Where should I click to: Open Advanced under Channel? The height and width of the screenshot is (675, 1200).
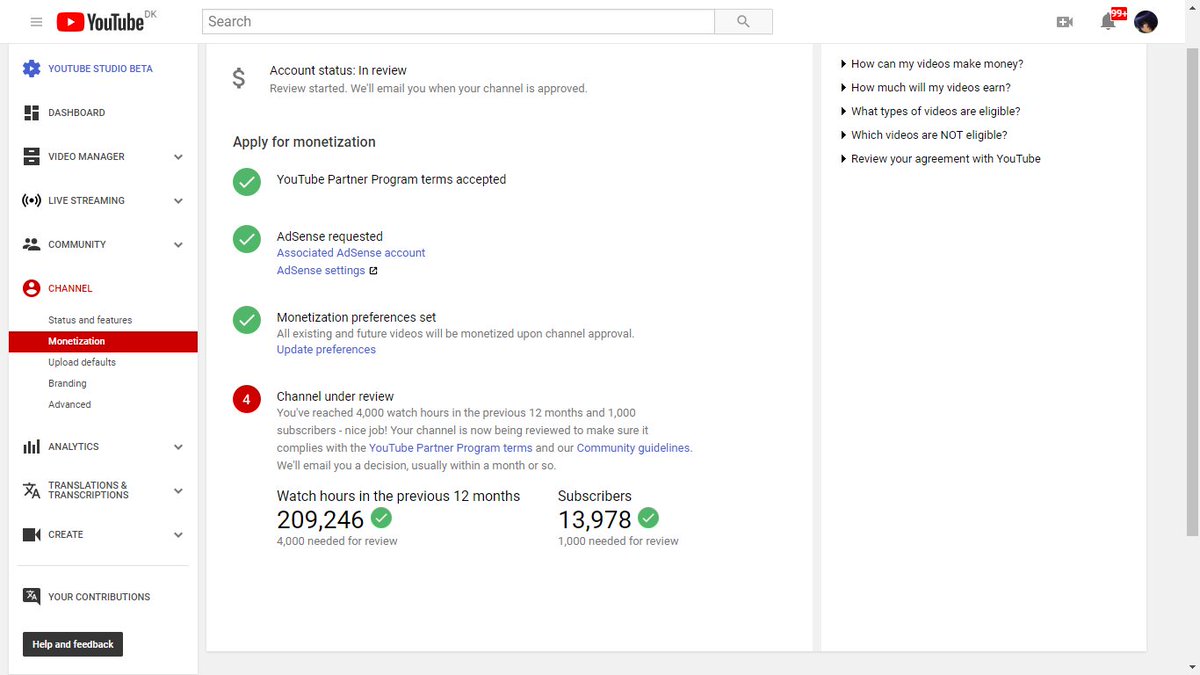coord(69,404)
